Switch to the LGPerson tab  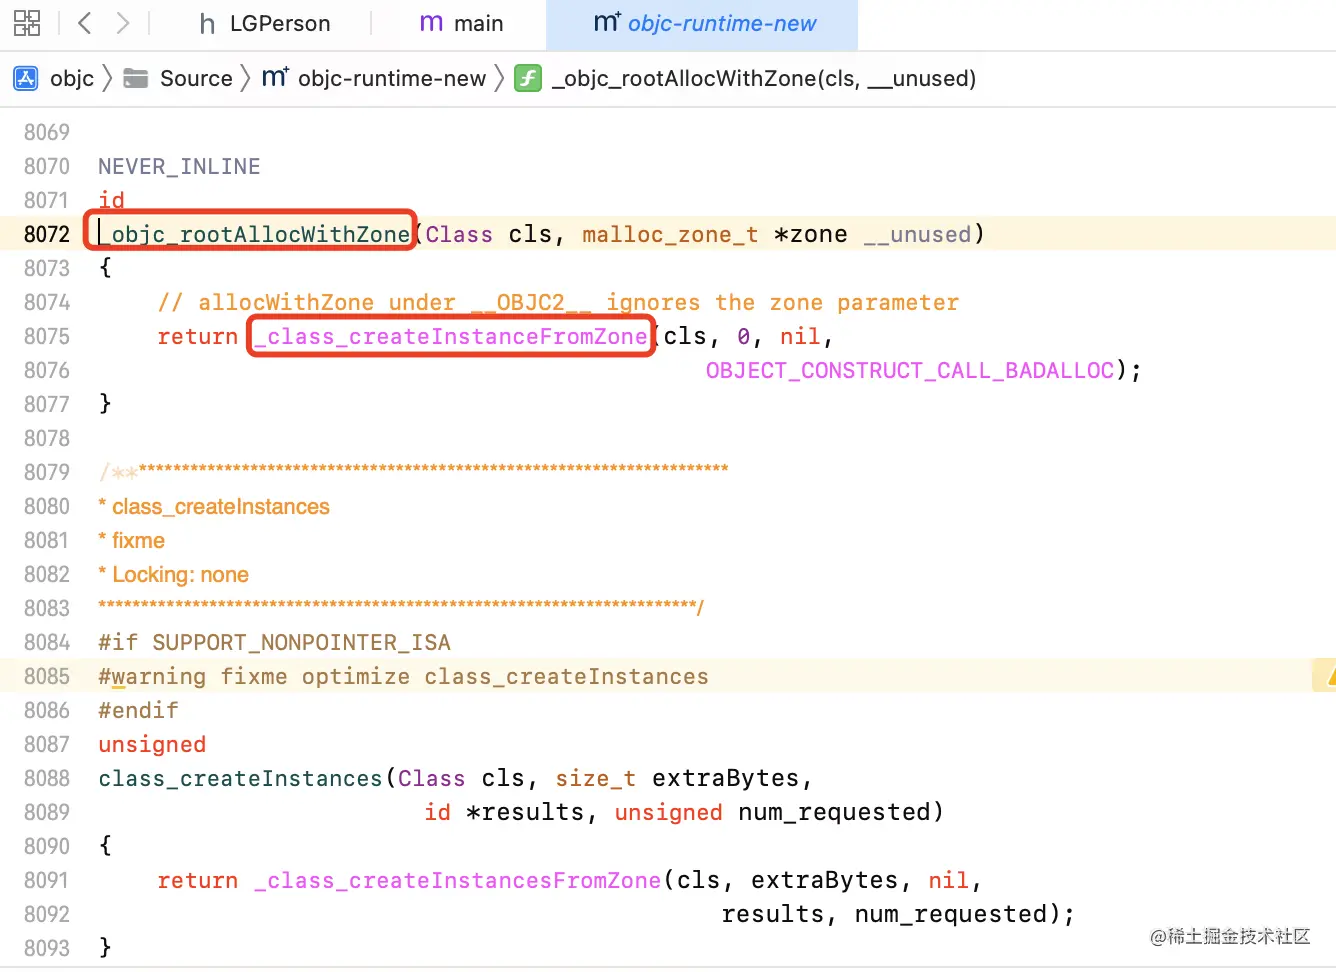[265, 23]
